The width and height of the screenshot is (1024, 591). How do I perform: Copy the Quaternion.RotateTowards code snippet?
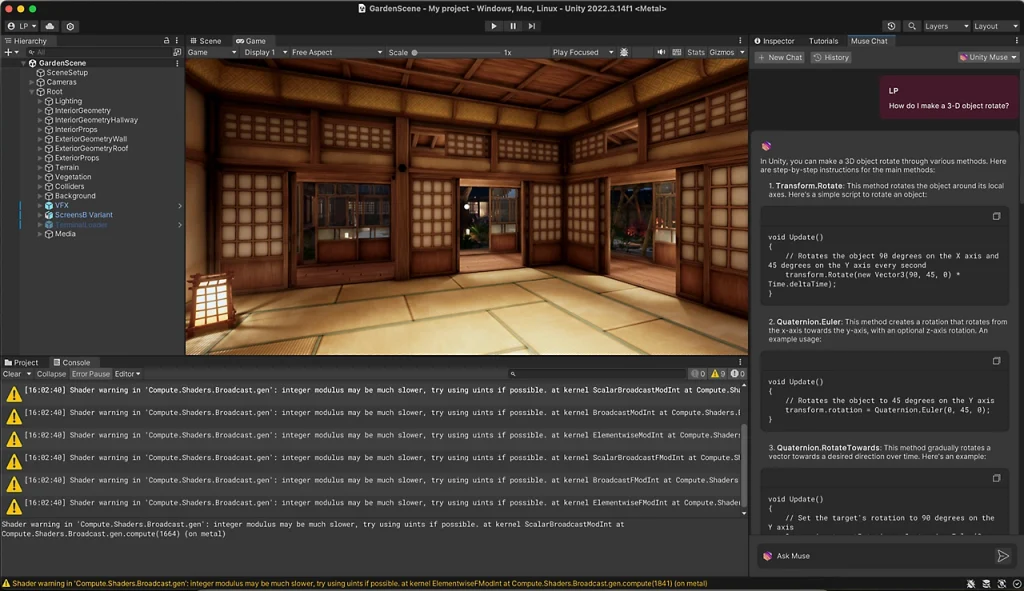997,478
